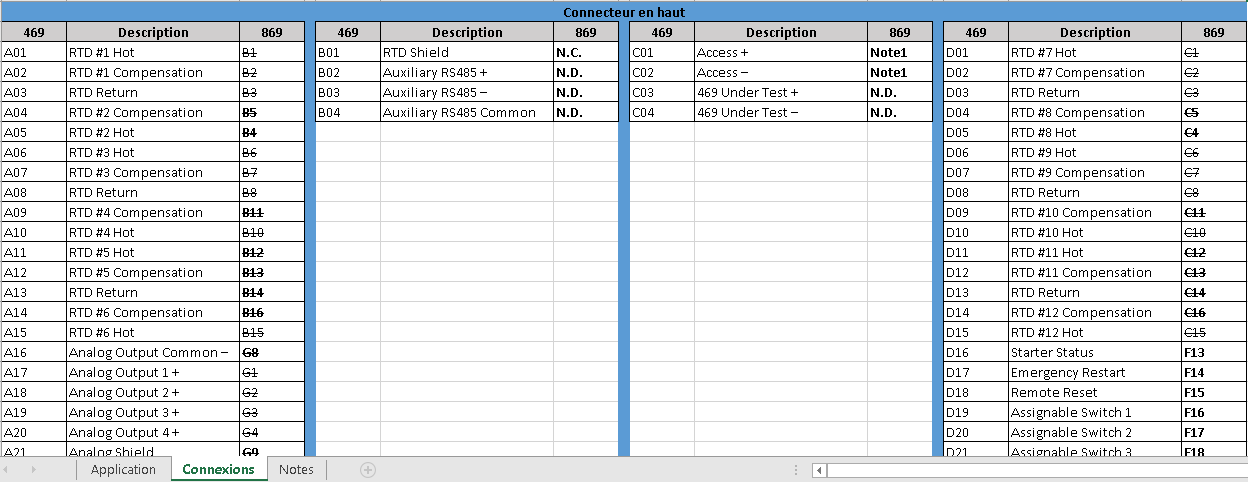Select cell A01 in first table
The image size is (1248, 482).
tap(33, 52)
